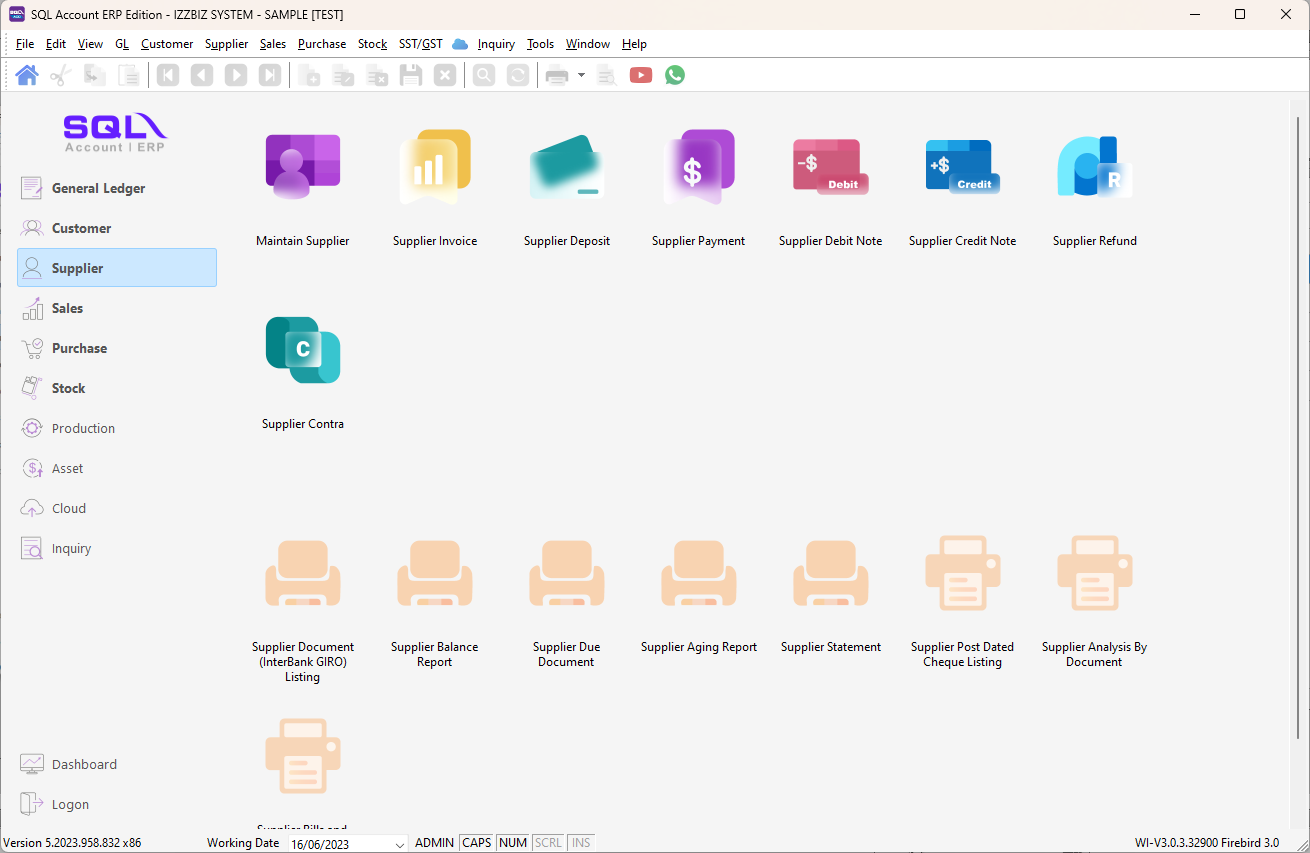Open Supplier Contra icon
1310x853 pixels.
[303, 350]
